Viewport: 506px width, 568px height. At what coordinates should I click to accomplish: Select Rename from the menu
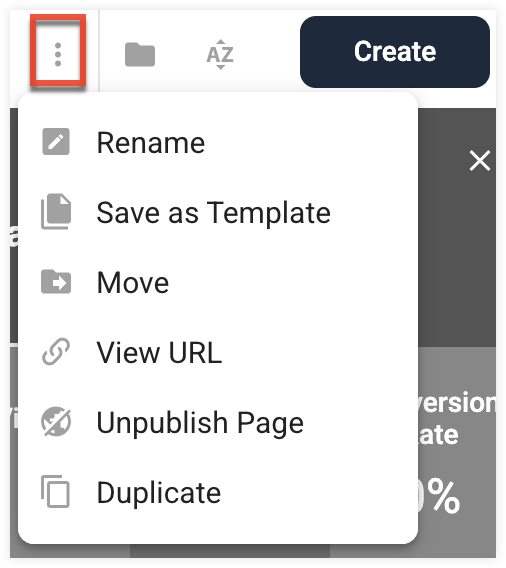[x=218, y=143]
